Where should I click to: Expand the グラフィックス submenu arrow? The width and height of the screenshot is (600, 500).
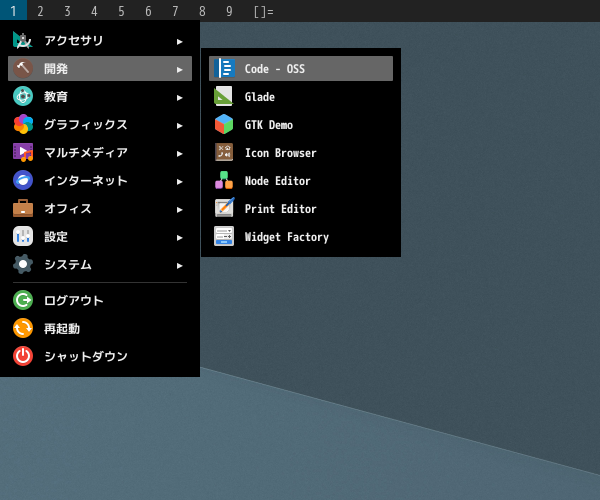tap(179, 125)
